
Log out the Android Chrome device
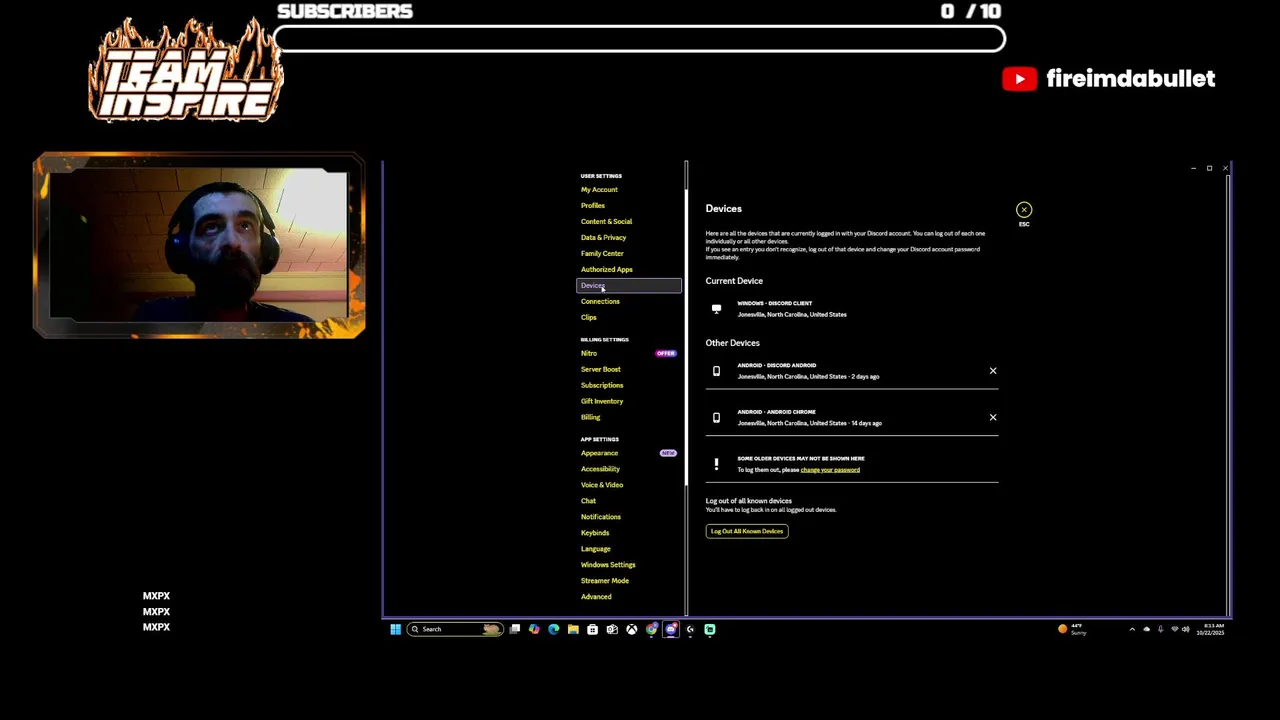993,417
